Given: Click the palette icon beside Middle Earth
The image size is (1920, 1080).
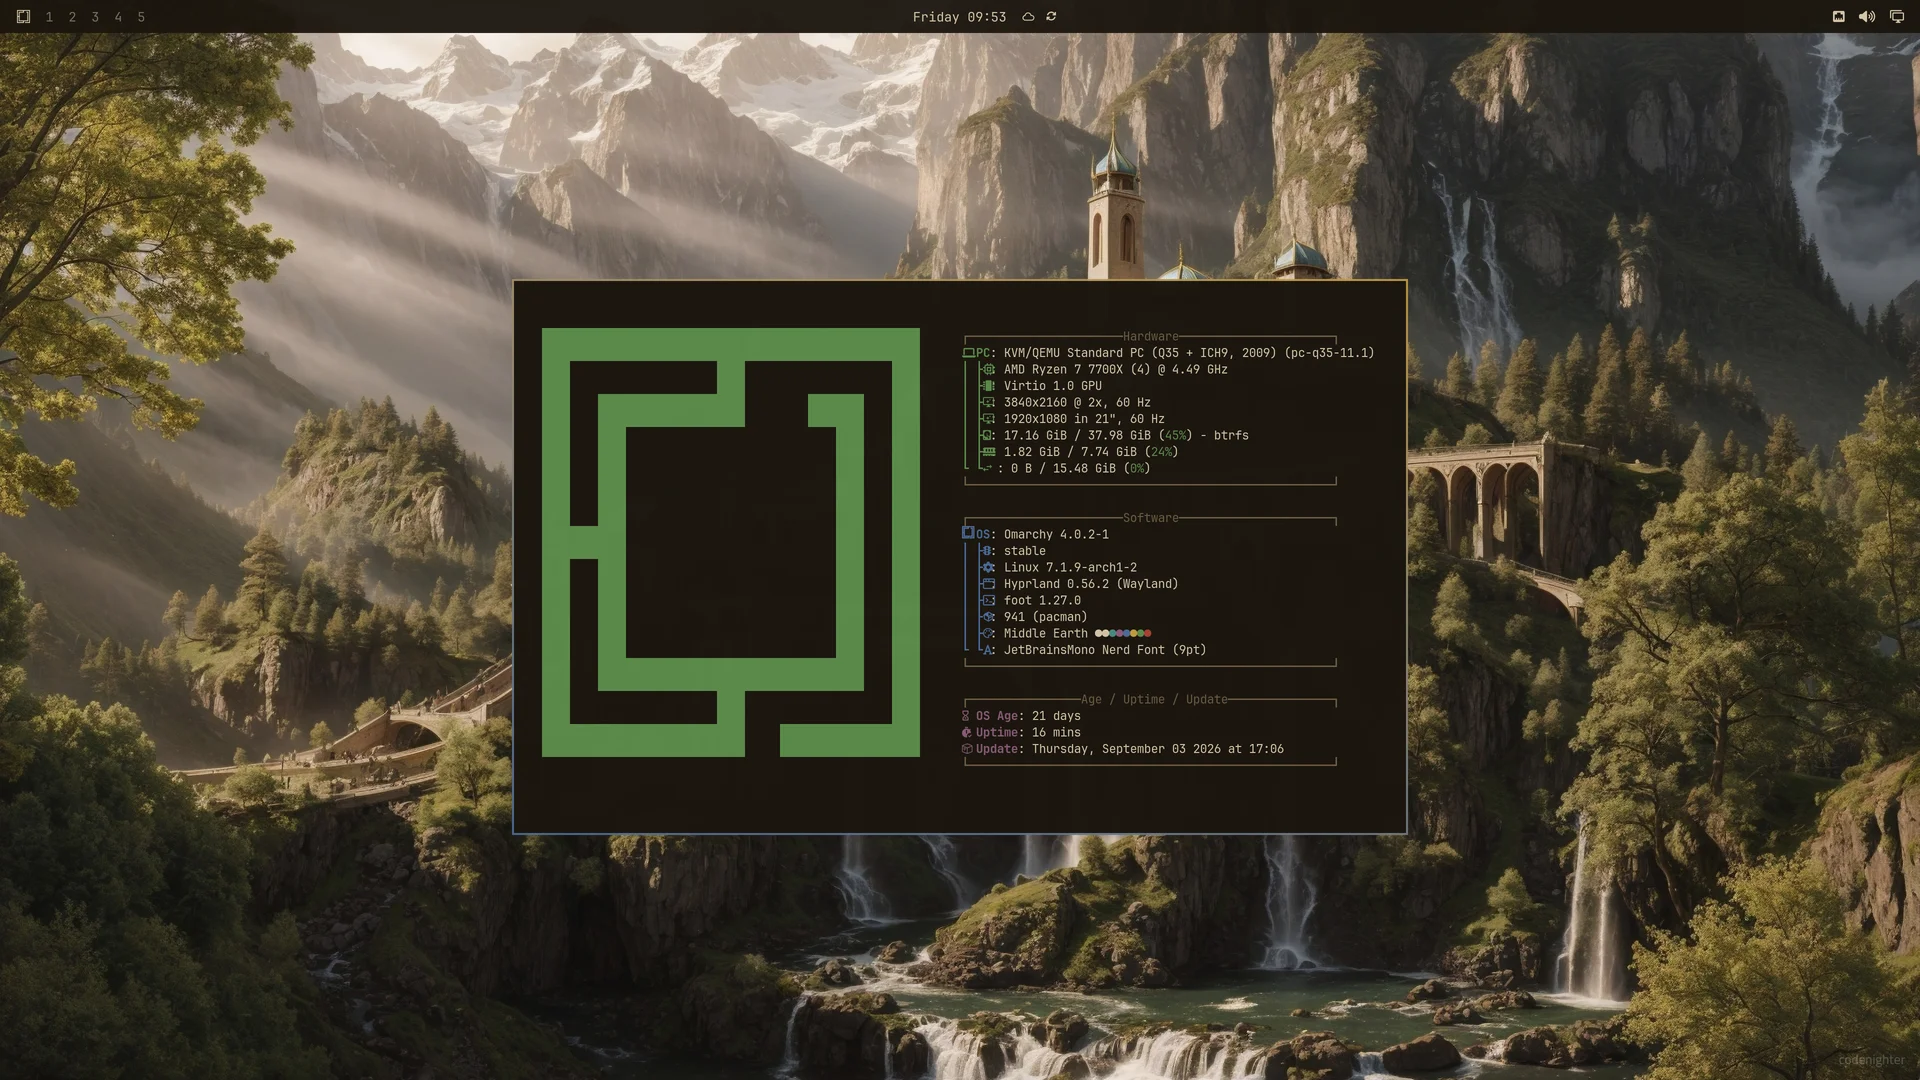Looking at the screenshot, I should (x=989, y=633).
